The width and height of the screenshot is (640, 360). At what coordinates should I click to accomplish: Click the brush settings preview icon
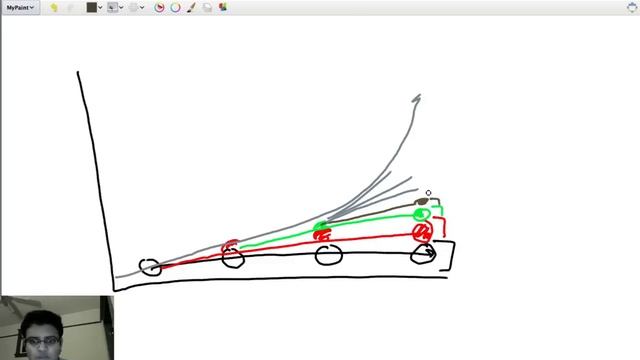tap(133, 7)
